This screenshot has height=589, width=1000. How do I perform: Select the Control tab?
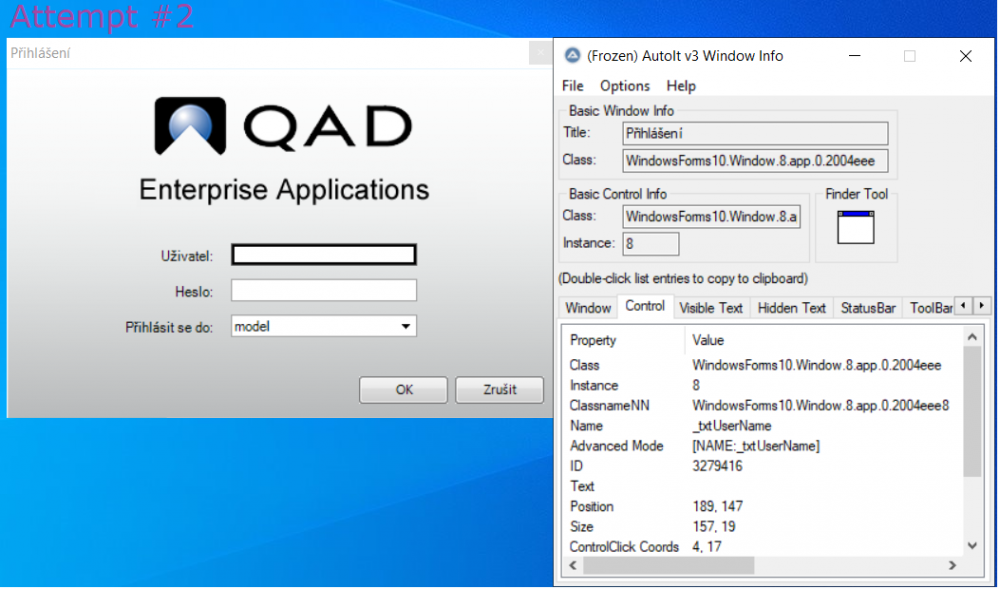(x=645, y=307)
